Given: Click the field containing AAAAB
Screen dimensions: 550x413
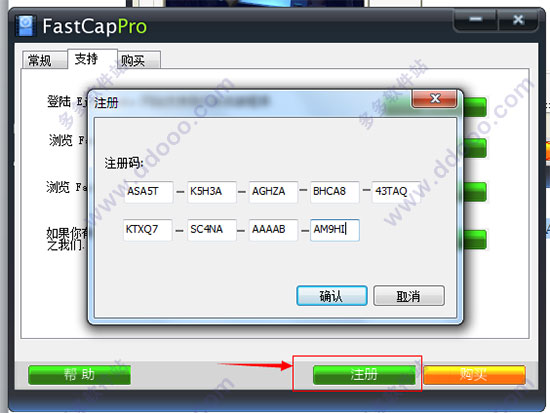Looking at the screenshot, I should (273, 230).
